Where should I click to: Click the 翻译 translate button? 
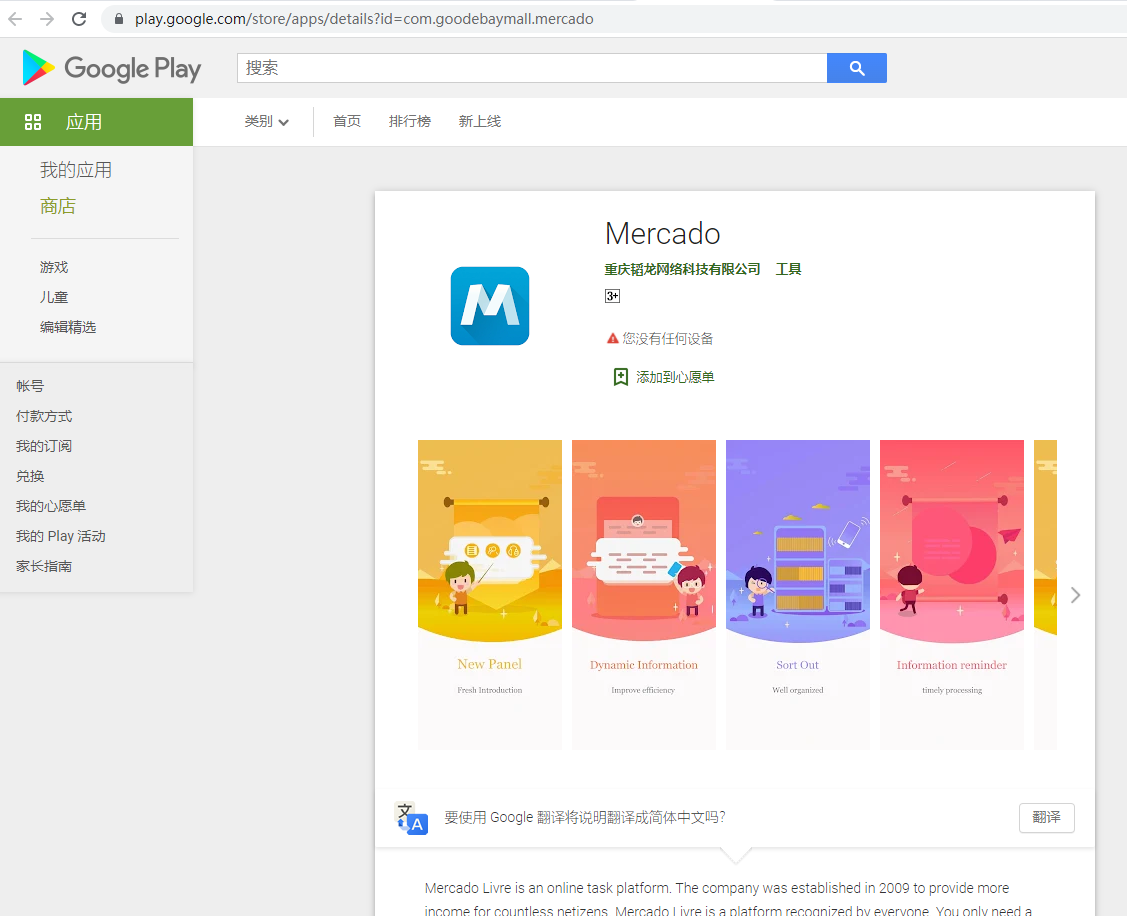coord(1046,817)
